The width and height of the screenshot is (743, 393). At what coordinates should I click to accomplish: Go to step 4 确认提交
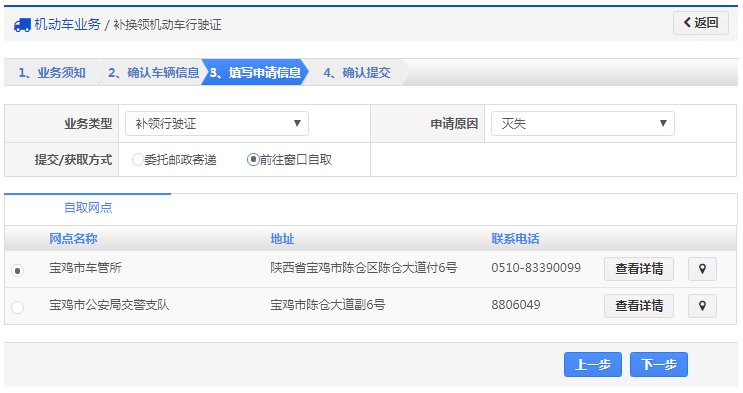pyautogui.click(x=356, y=73)
